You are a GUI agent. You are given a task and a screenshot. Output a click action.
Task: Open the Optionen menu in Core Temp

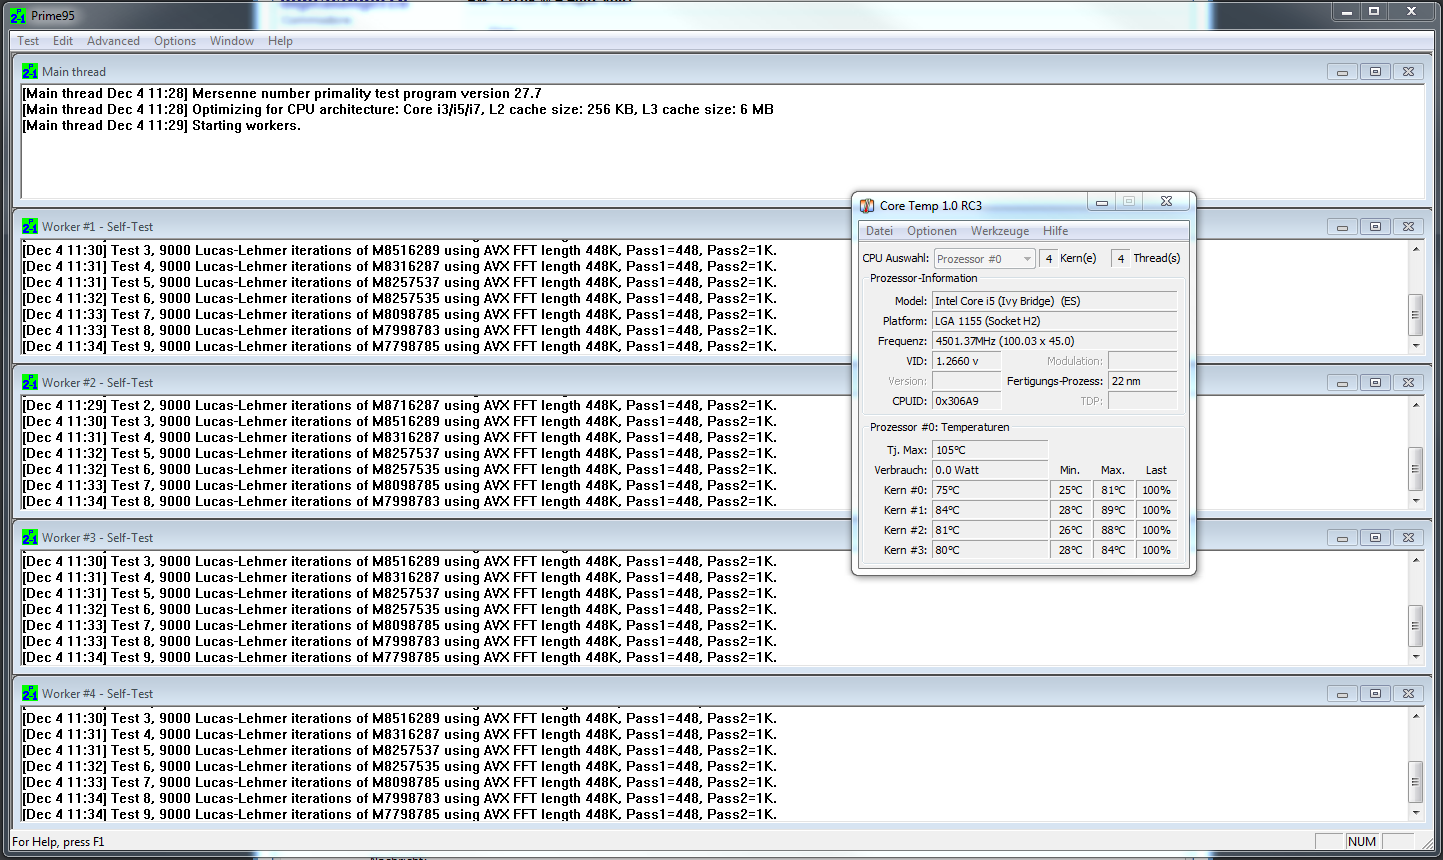(932, 231)
